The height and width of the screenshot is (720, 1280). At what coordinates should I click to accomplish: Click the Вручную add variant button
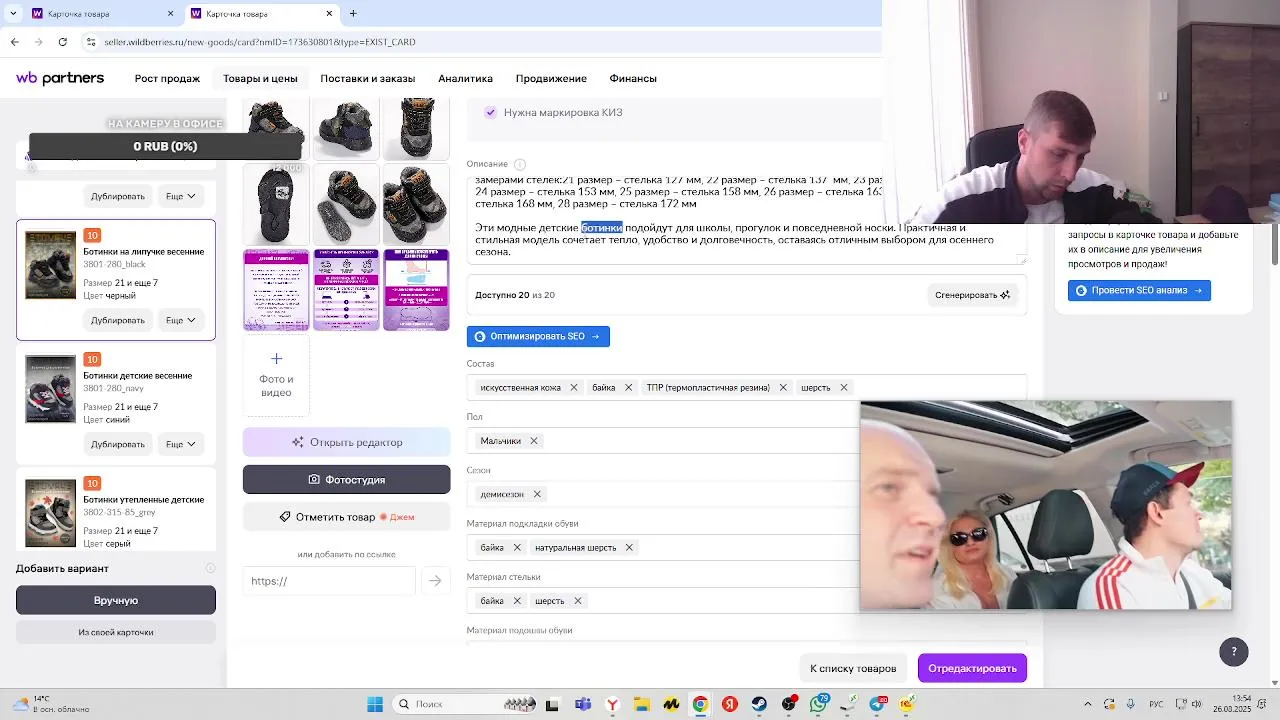pyautogui.click(x=116, y=600)
